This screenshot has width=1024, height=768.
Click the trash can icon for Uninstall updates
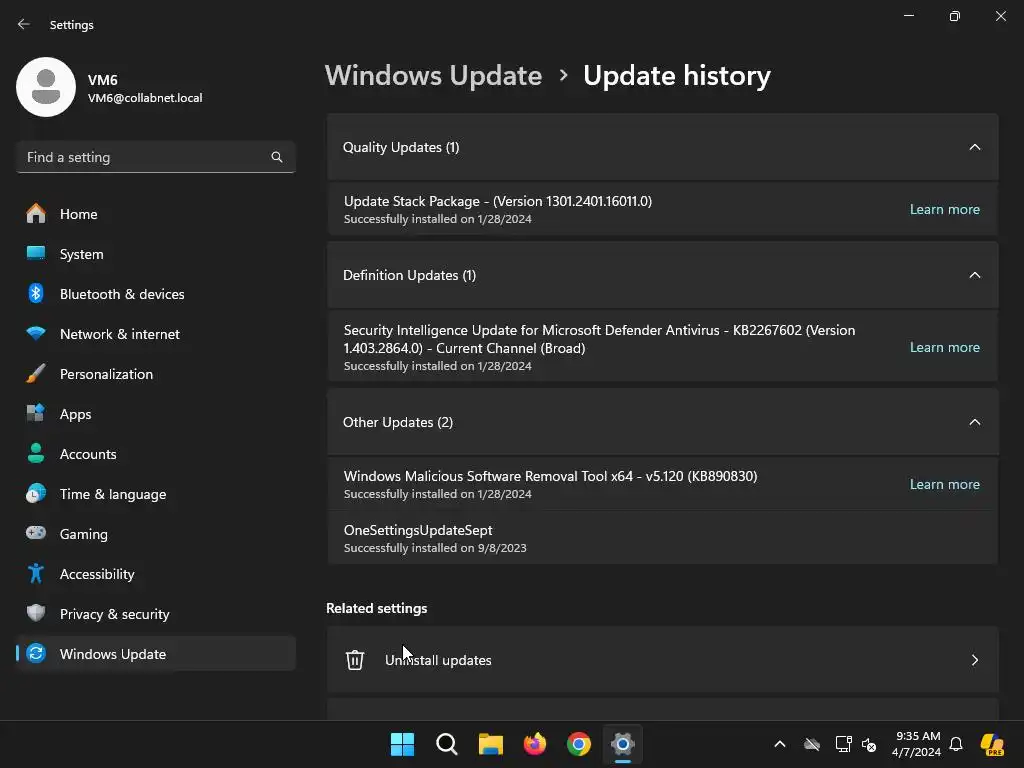point(355,660)
